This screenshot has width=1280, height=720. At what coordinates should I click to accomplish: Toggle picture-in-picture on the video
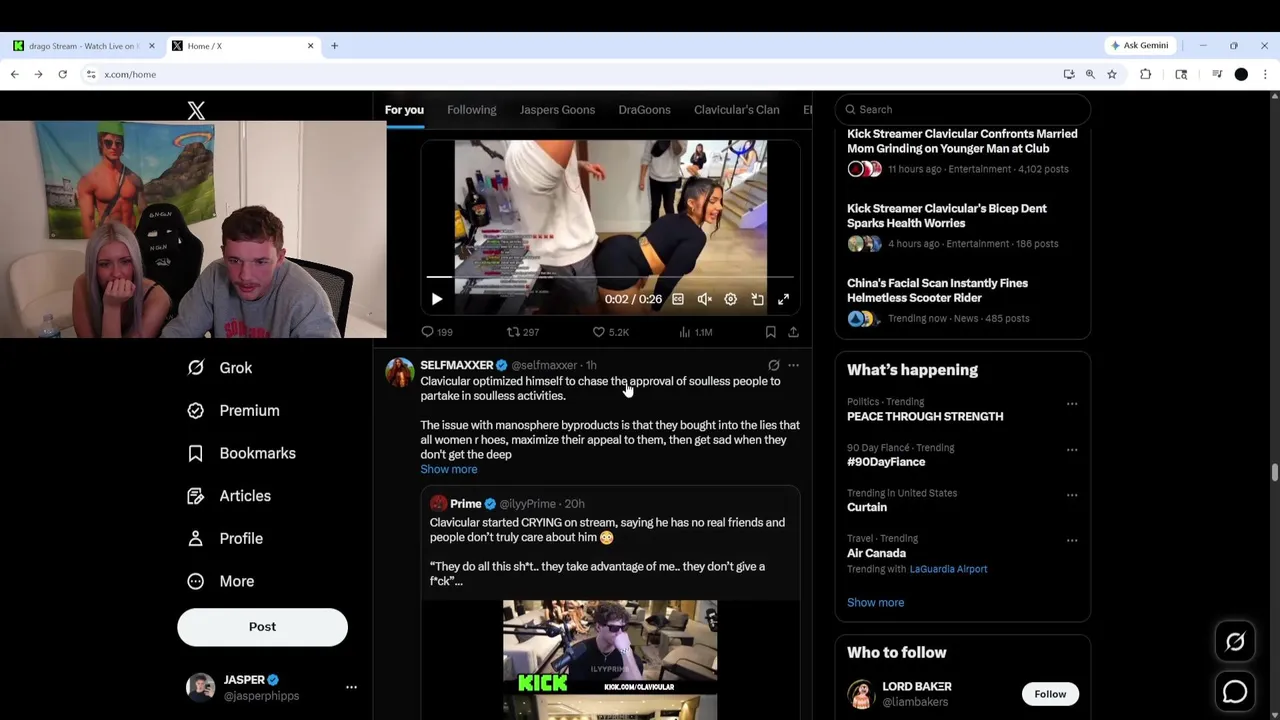tap(757, 299)
